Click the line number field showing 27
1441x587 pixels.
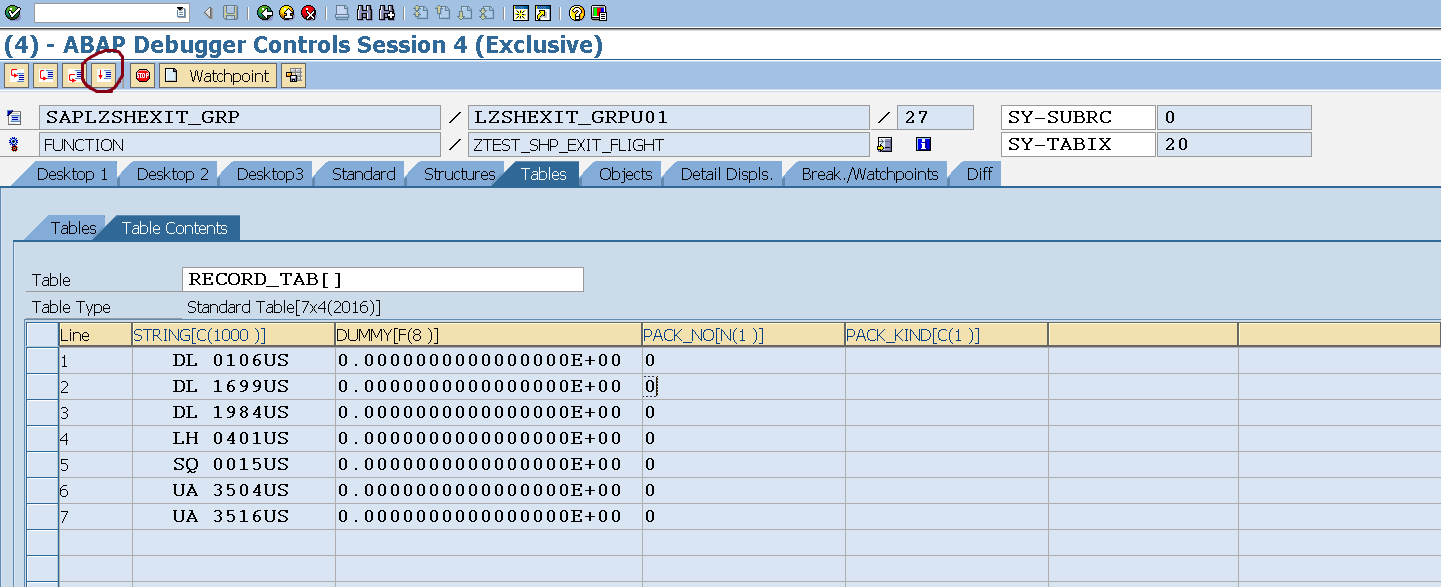coord(935,117)
